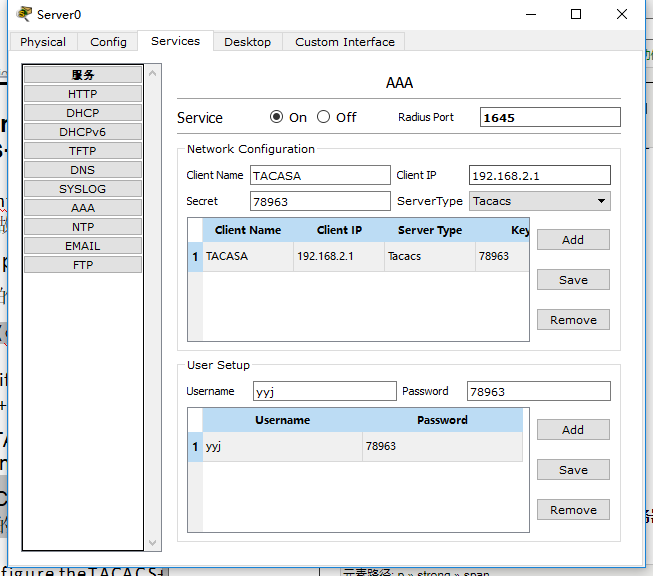Click the Password input field
This screenshot has height=576, width=653.
pyautogui.click(x=538, y=391)
